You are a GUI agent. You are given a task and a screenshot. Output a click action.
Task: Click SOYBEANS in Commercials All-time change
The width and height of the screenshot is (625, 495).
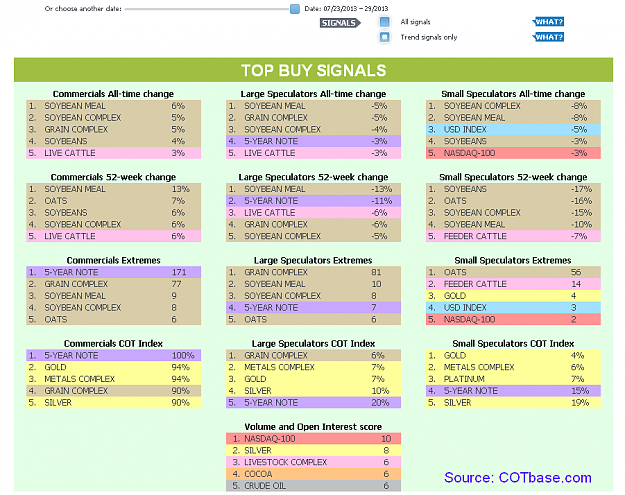114,141
